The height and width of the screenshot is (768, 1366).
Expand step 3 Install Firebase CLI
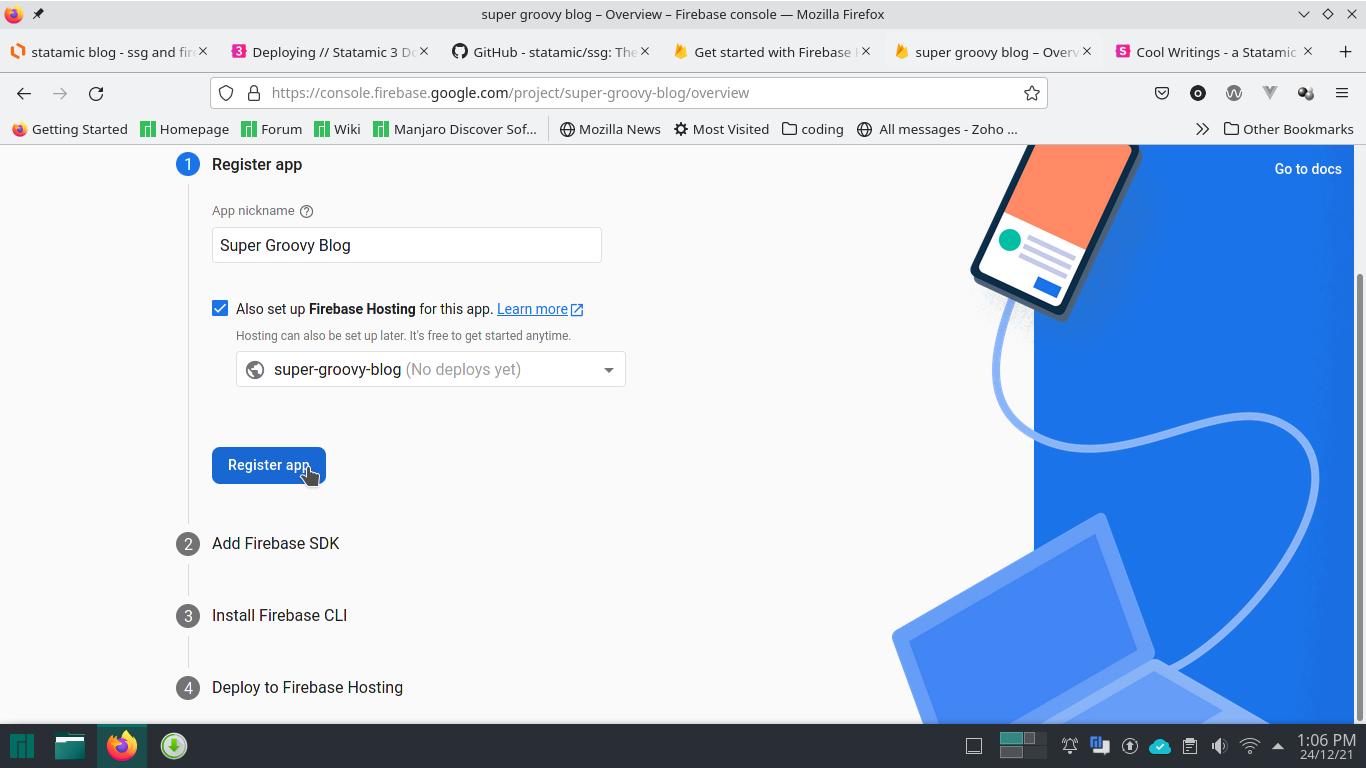(279, 615)
